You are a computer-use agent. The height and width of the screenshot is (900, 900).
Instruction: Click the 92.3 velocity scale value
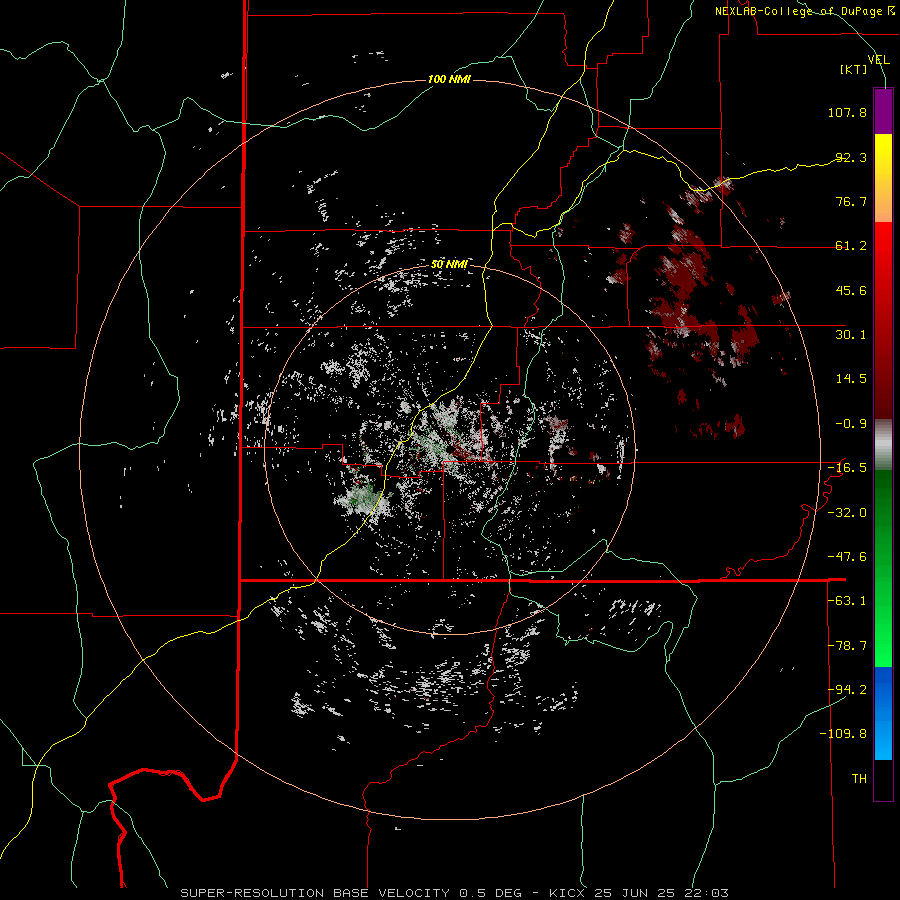point(851,157)
